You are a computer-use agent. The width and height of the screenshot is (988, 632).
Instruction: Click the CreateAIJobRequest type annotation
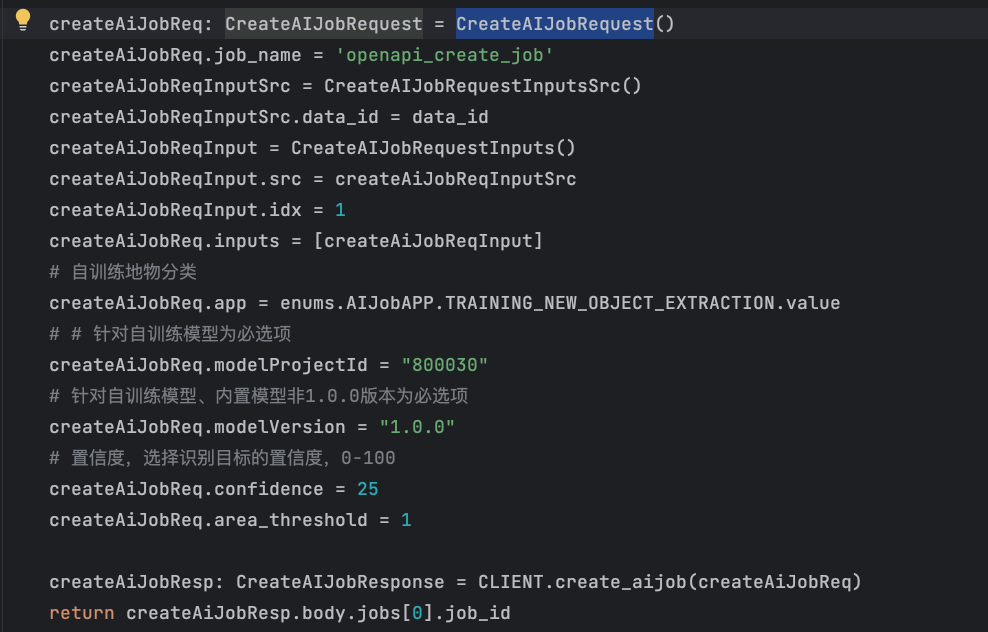[324, 24]
